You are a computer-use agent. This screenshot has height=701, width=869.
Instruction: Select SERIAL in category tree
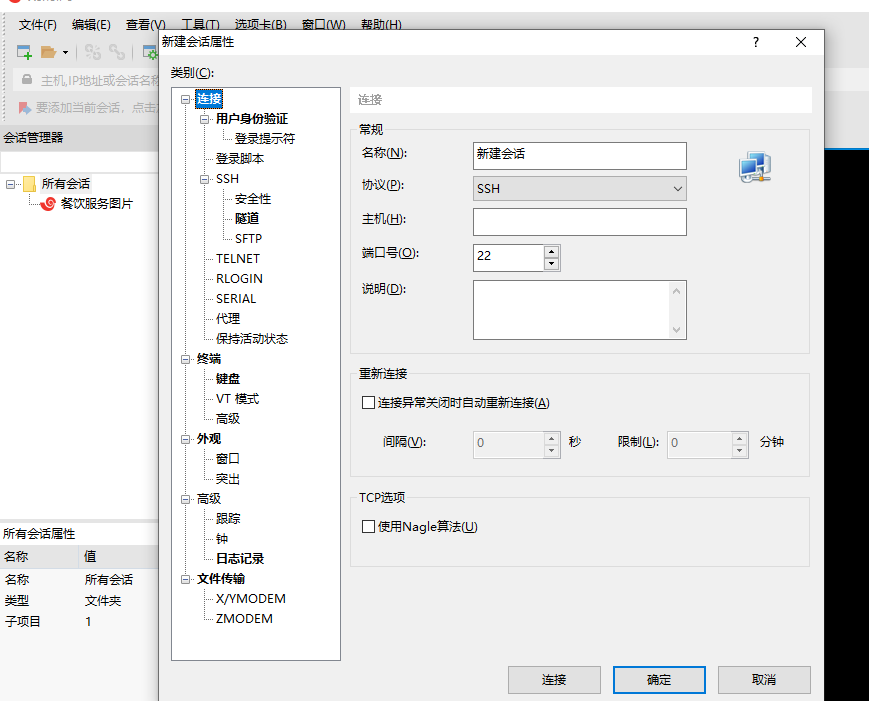(236, 299)
